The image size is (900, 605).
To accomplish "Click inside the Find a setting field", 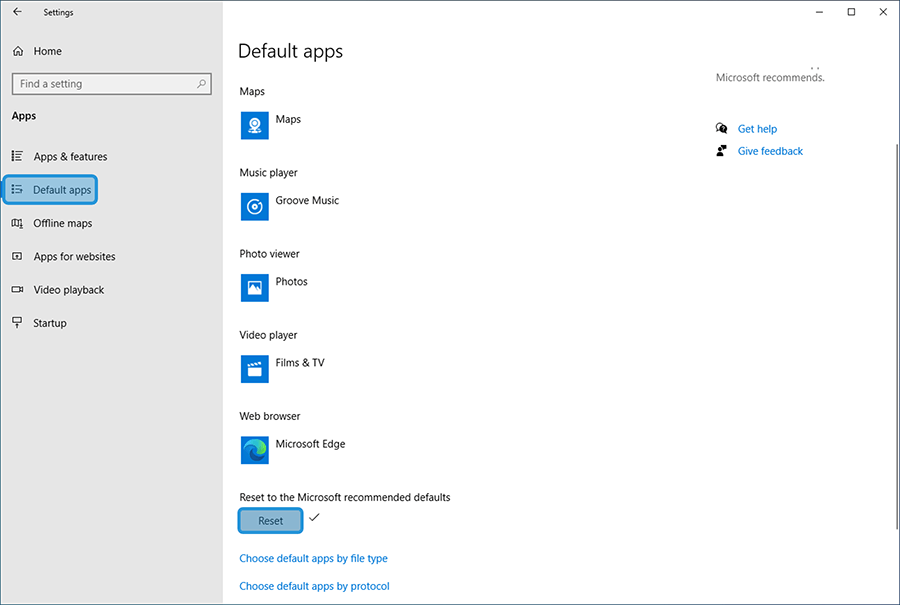I will (111, 84).
